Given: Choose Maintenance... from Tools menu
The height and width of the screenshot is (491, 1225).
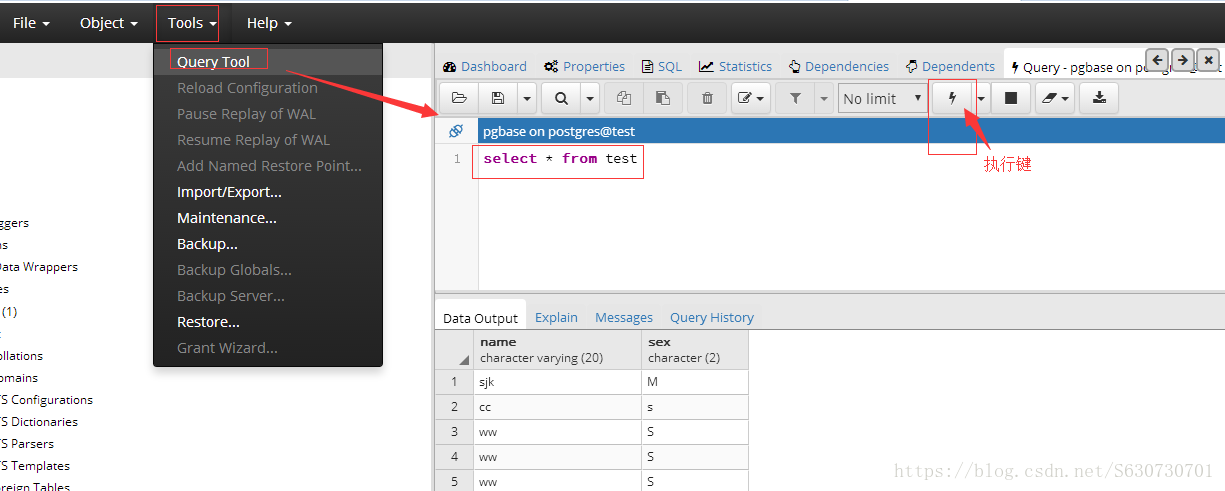Looking at the screenshot, I should (268, 218).
